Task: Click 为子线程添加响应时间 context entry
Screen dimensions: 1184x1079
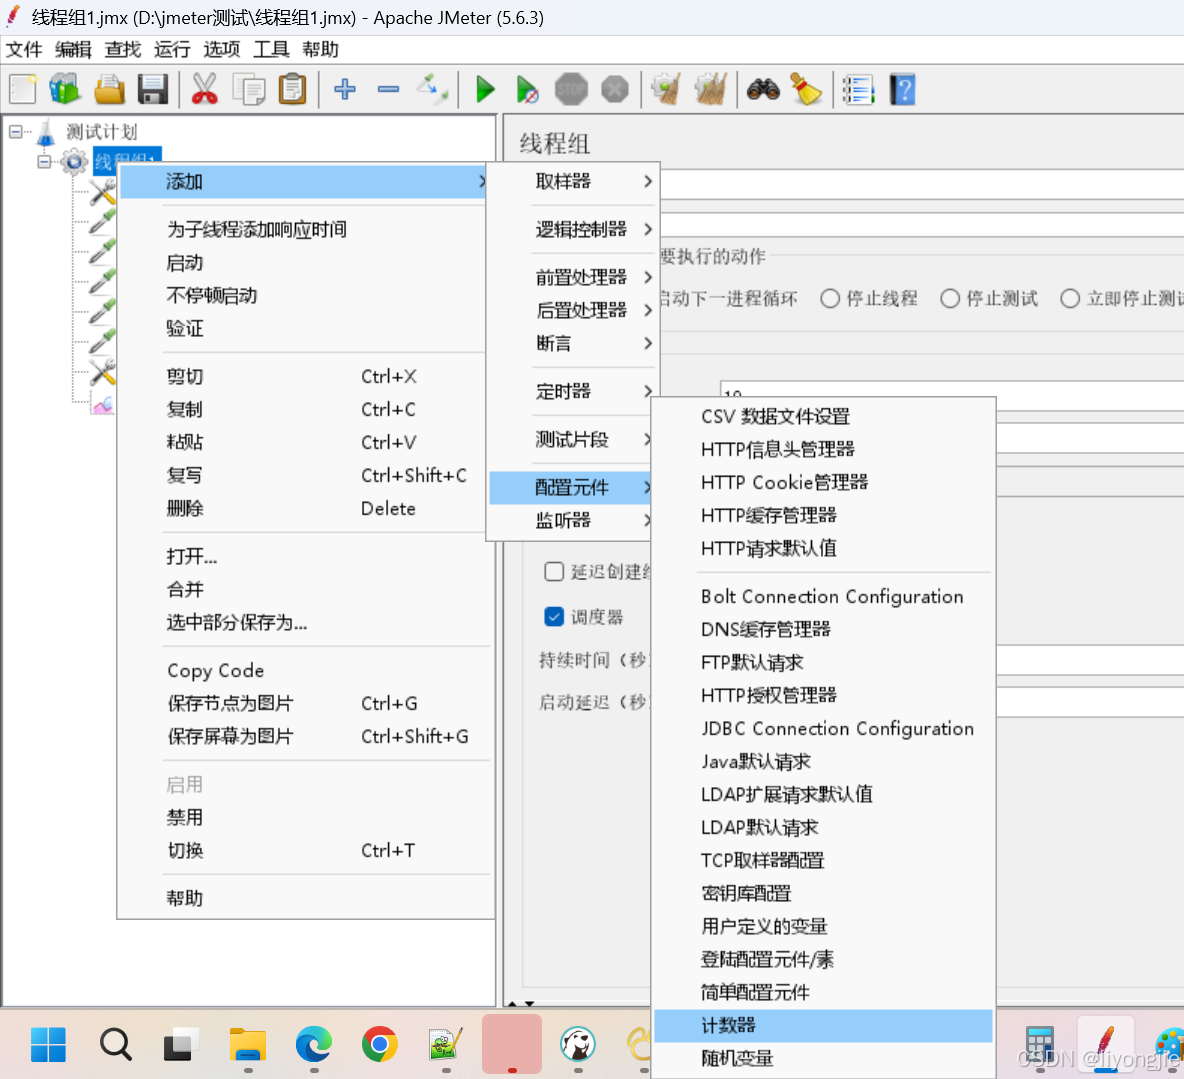Action: tap(302, 230)
